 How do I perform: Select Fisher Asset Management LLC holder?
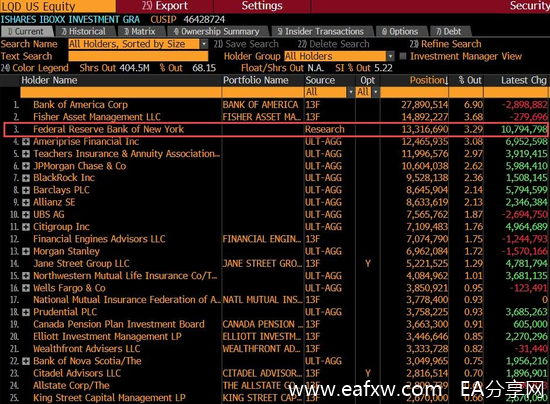(x=97, y=117)
